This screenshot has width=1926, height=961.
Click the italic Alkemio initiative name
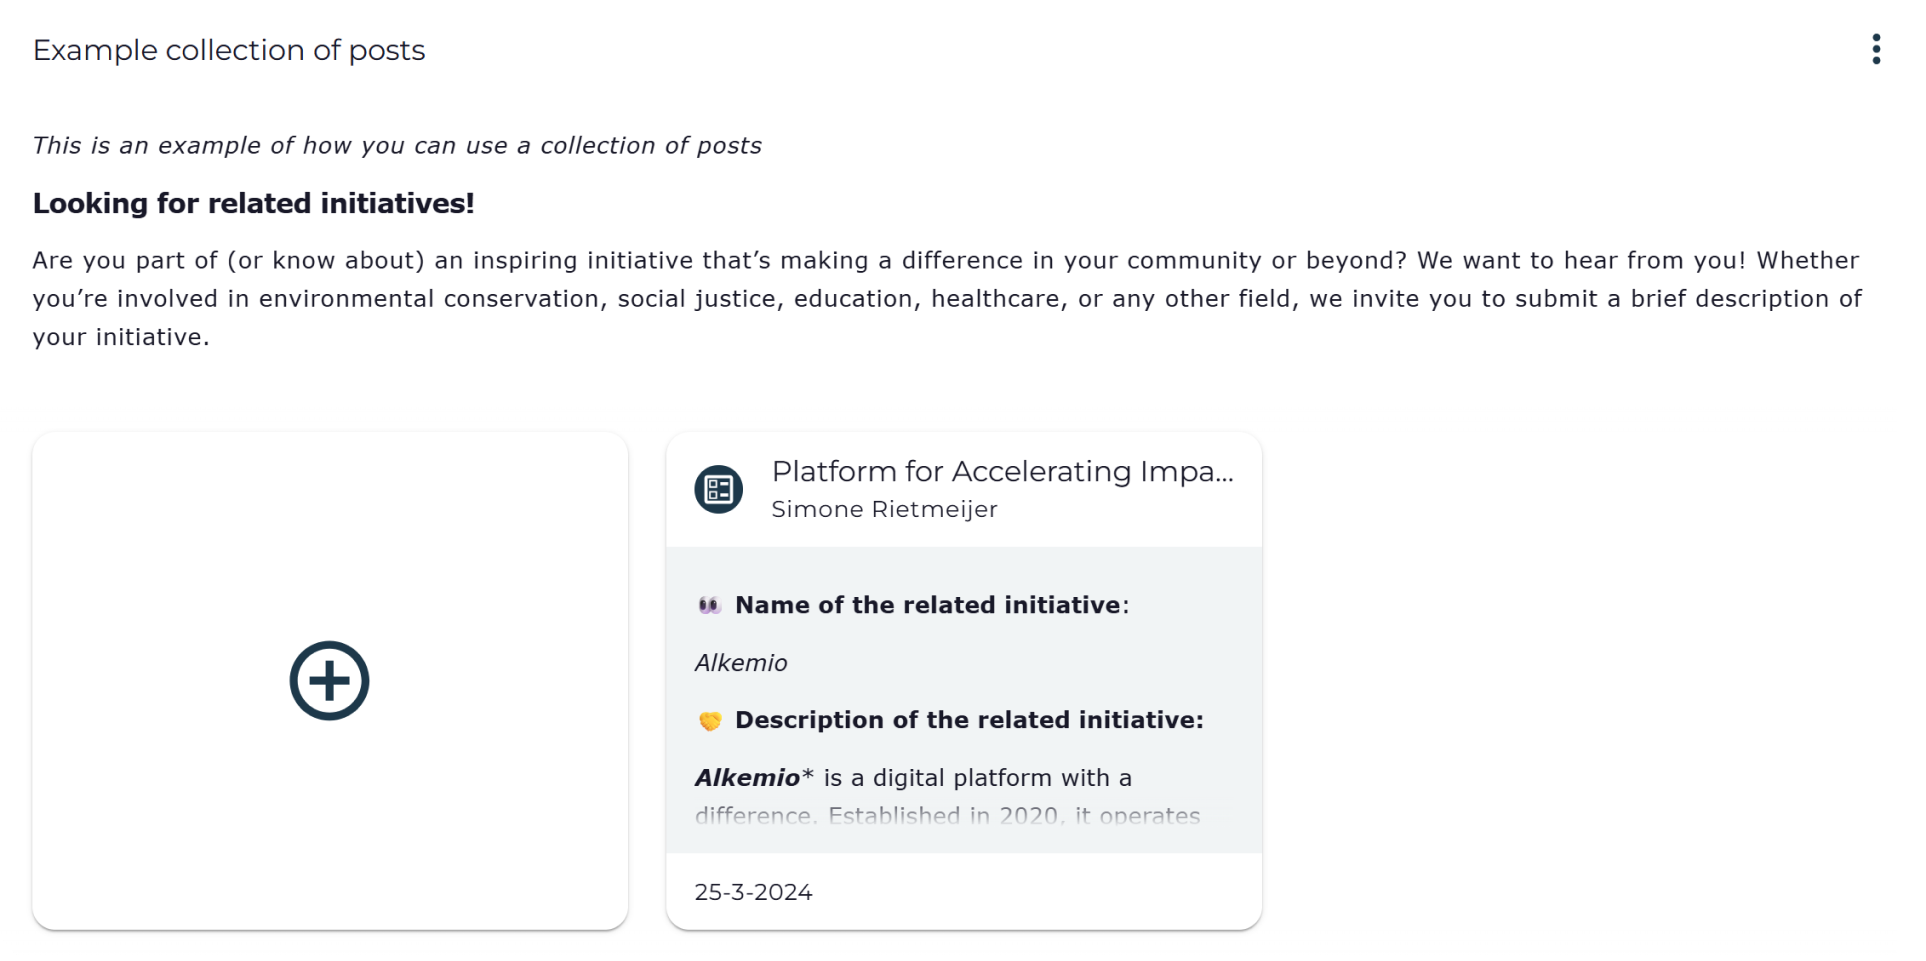741,663
